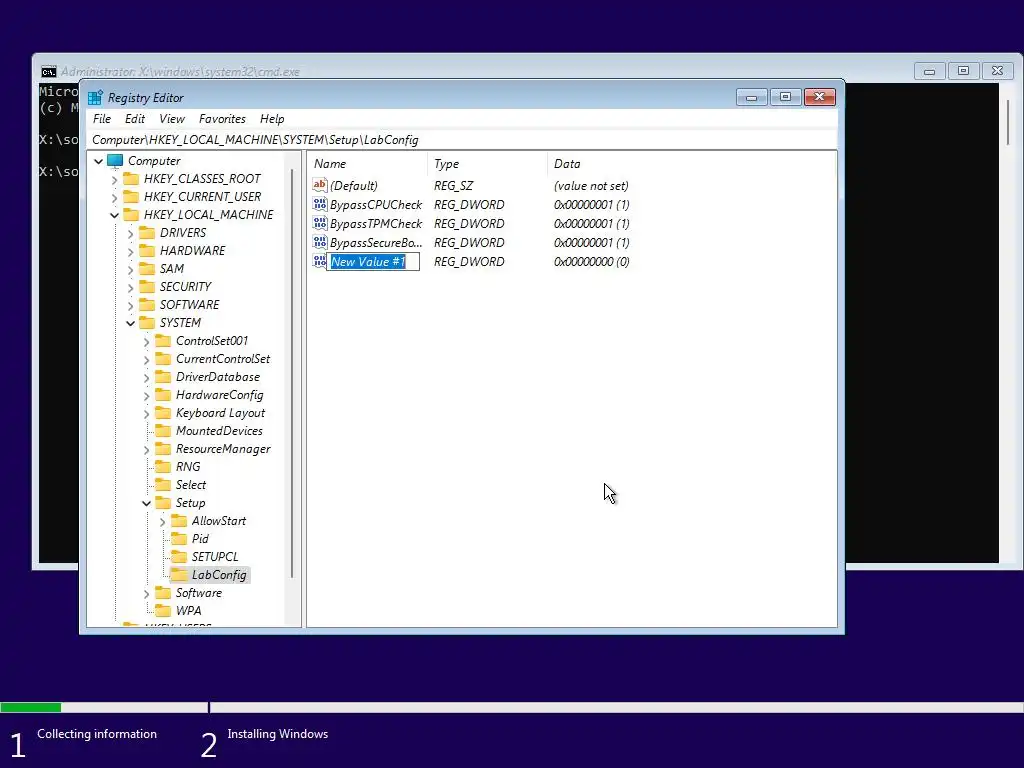Image resolution: width=1024 pixels, height=768 pixels.
Task: Select the CurrentControlSet key
Action: pyautogui.click(x=223, y=359)
